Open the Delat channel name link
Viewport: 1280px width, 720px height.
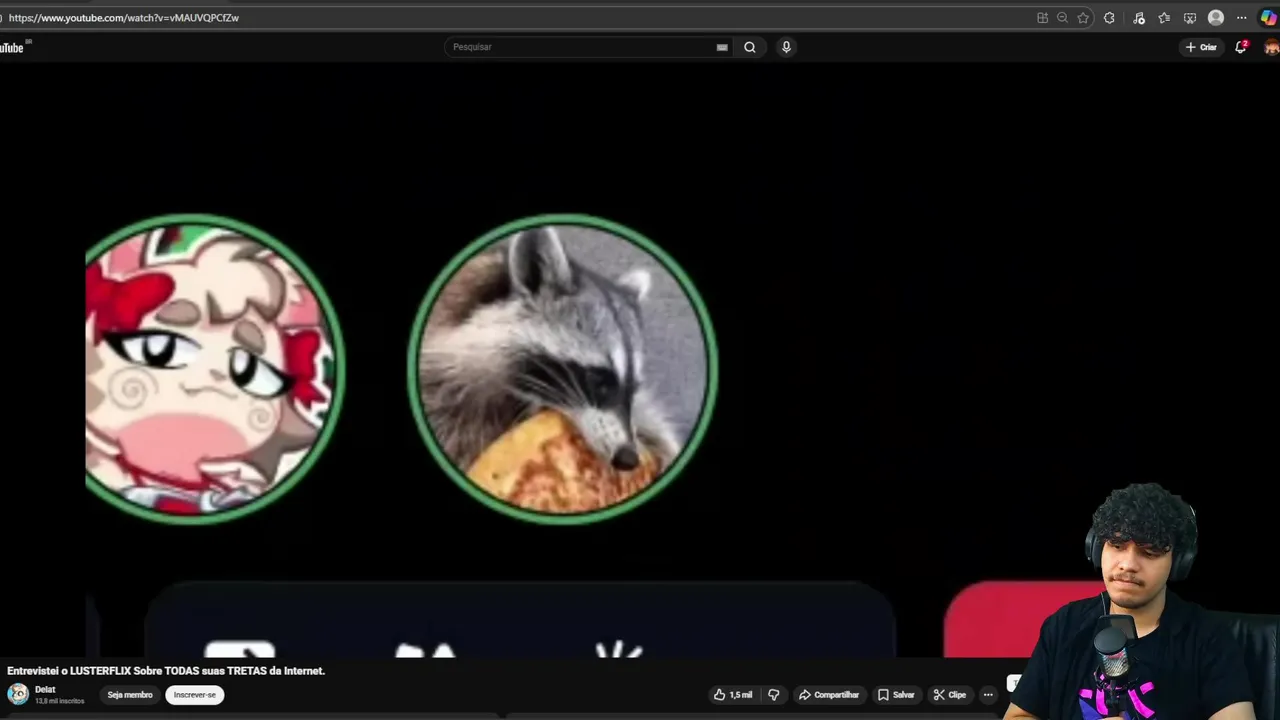pyautogui.click(x=45, y=690)
